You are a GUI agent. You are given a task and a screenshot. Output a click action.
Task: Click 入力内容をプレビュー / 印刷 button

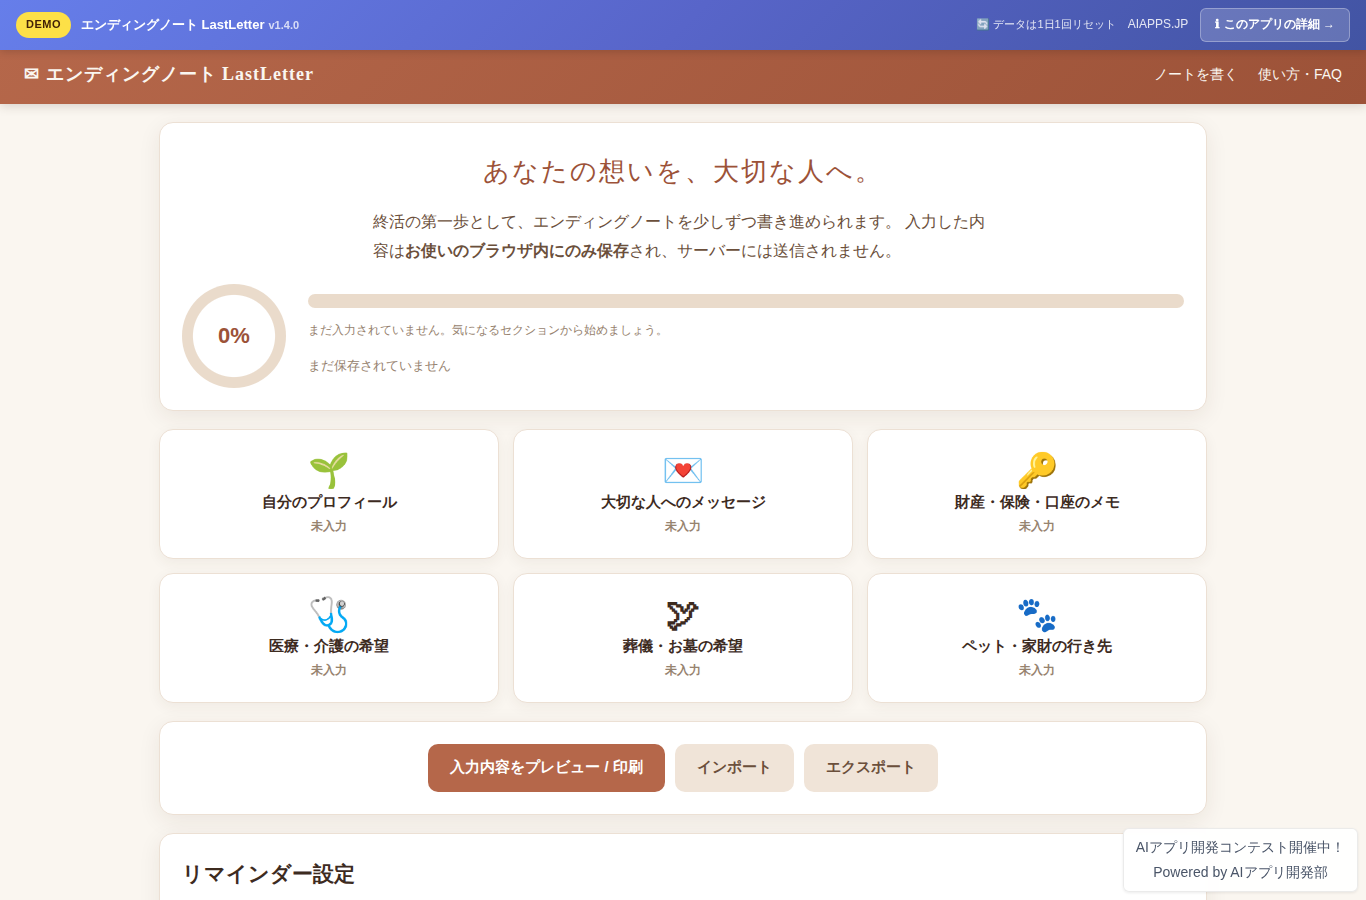click(546, 768)
